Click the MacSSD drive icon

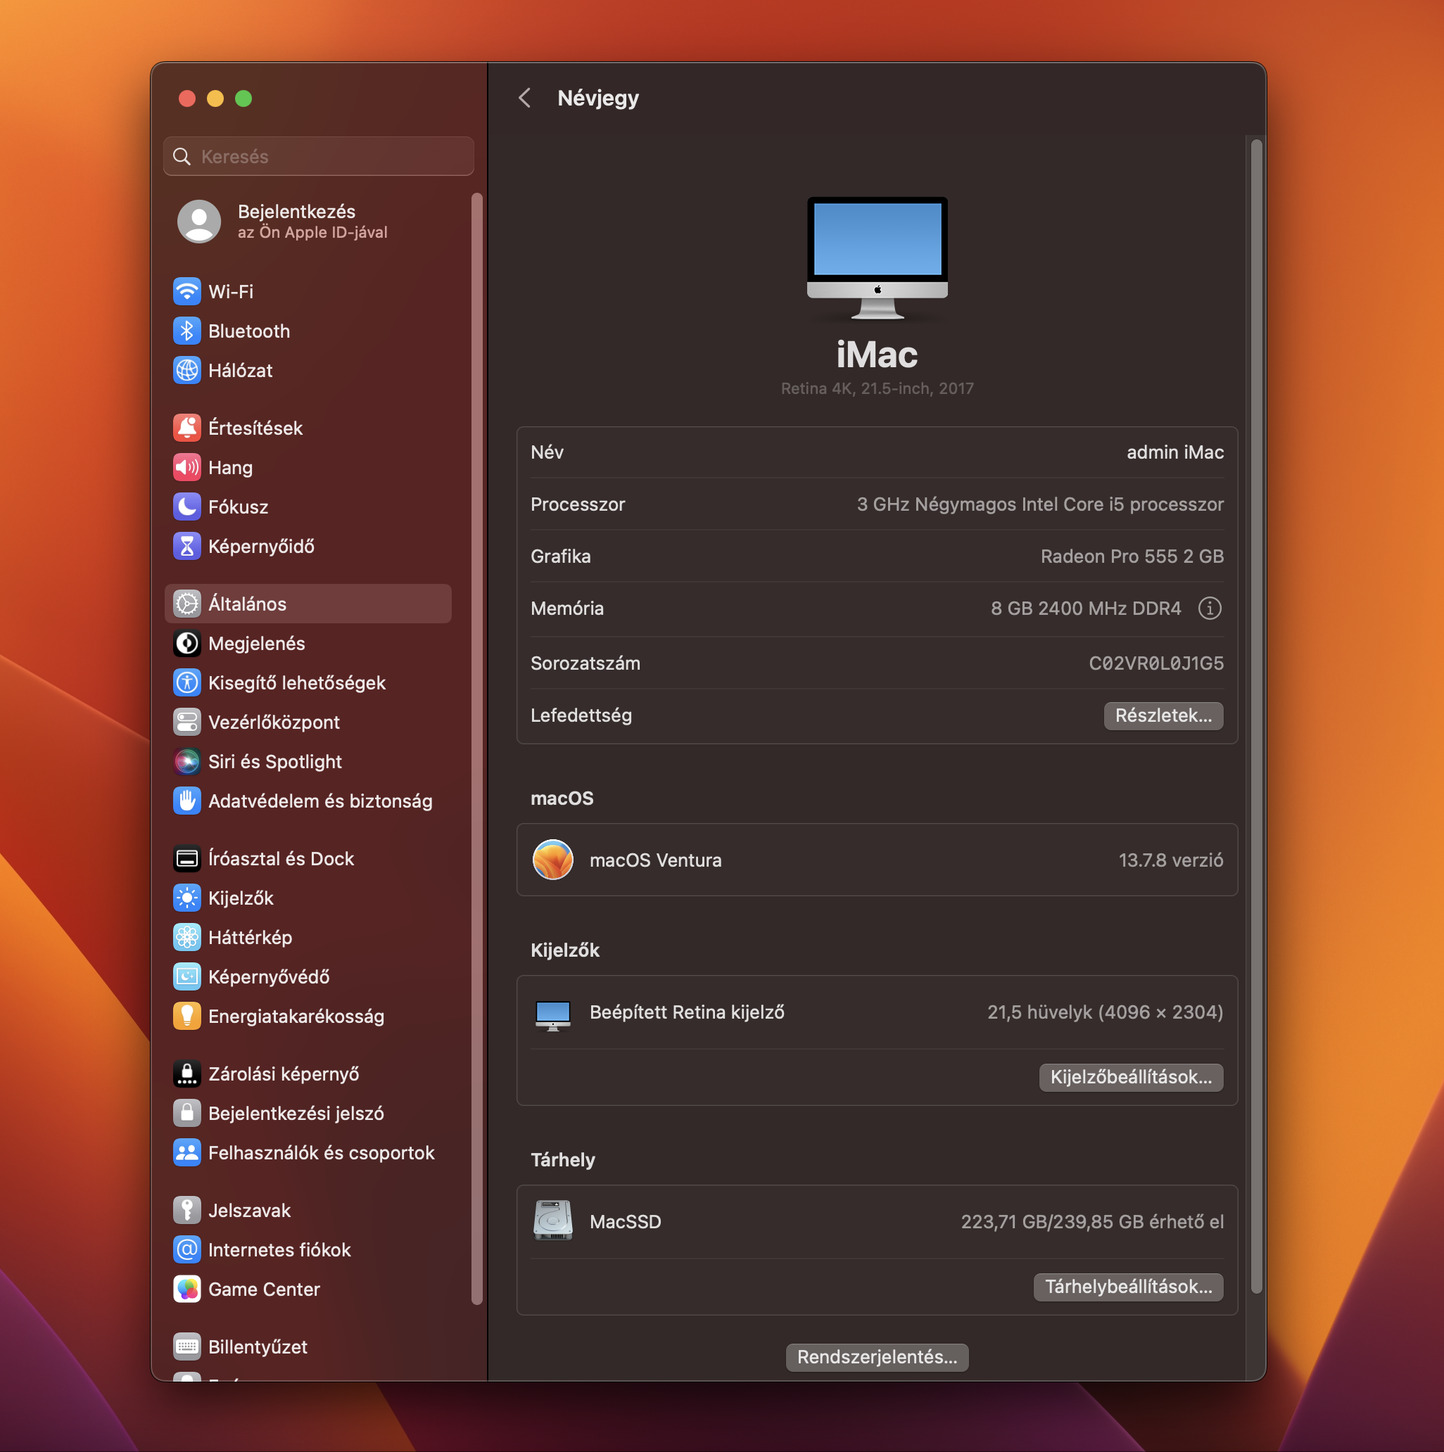(x=553, y=1221)
